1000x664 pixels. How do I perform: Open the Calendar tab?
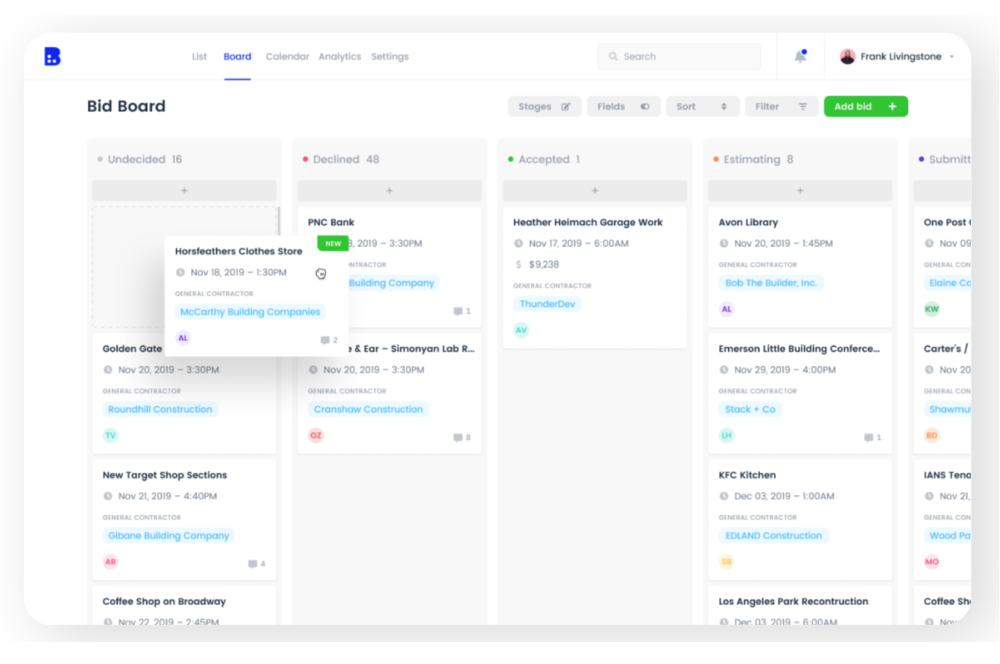click(x=287, y=56)
